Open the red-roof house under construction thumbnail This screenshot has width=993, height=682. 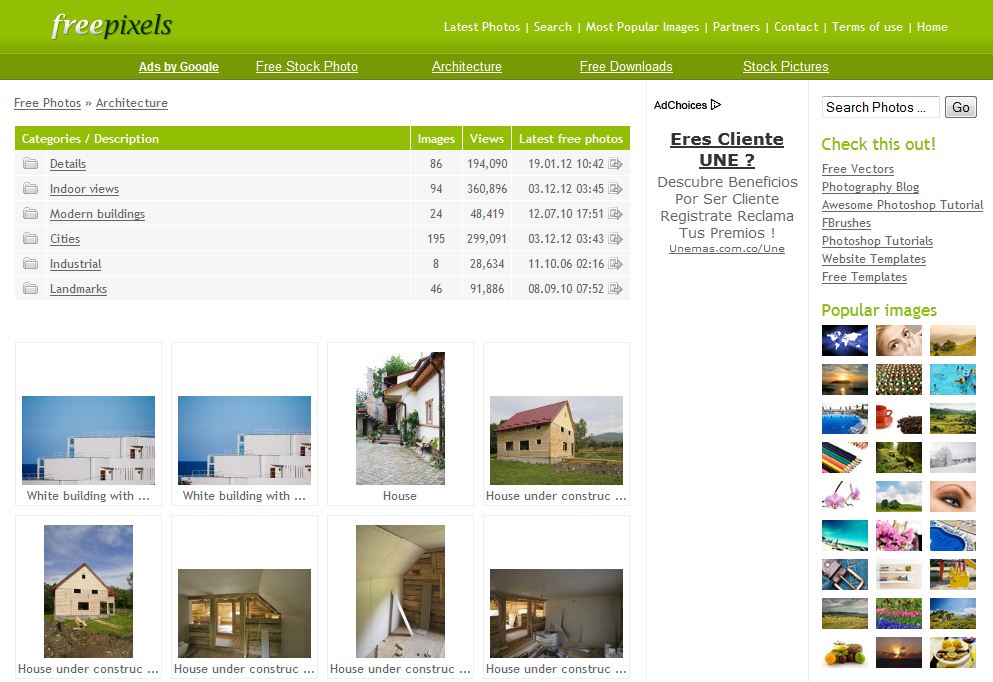click(x=556, y=440)
